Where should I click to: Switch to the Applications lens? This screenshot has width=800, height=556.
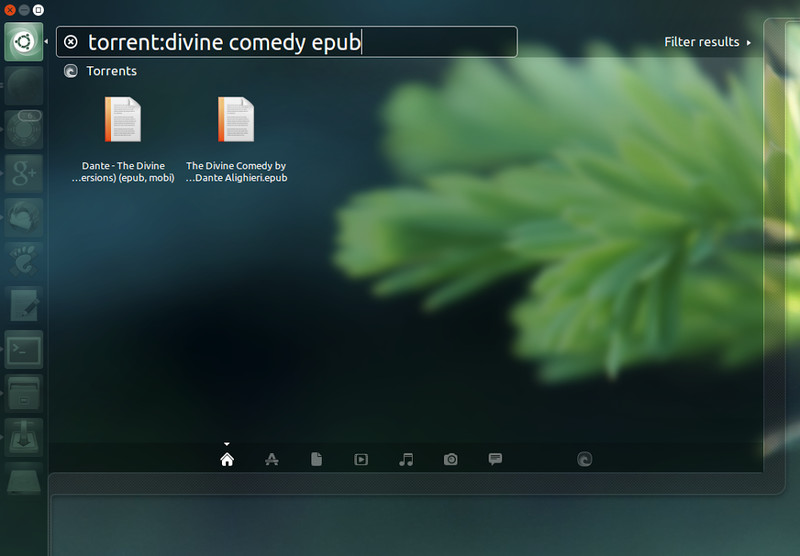272,460
